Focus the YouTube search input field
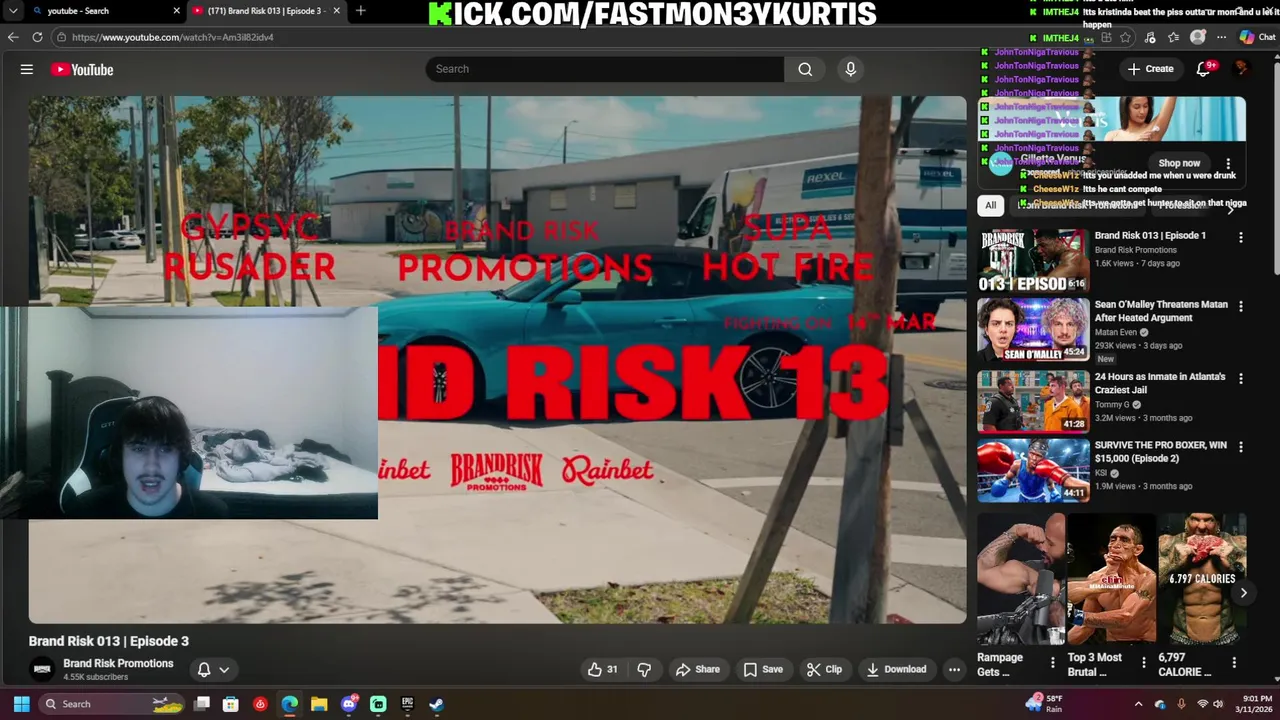 coord(605,69)
